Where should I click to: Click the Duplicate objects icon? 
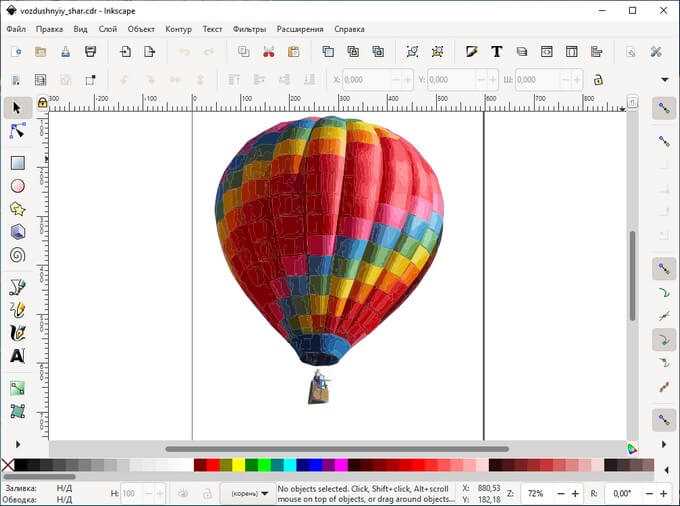click(328, 52)
